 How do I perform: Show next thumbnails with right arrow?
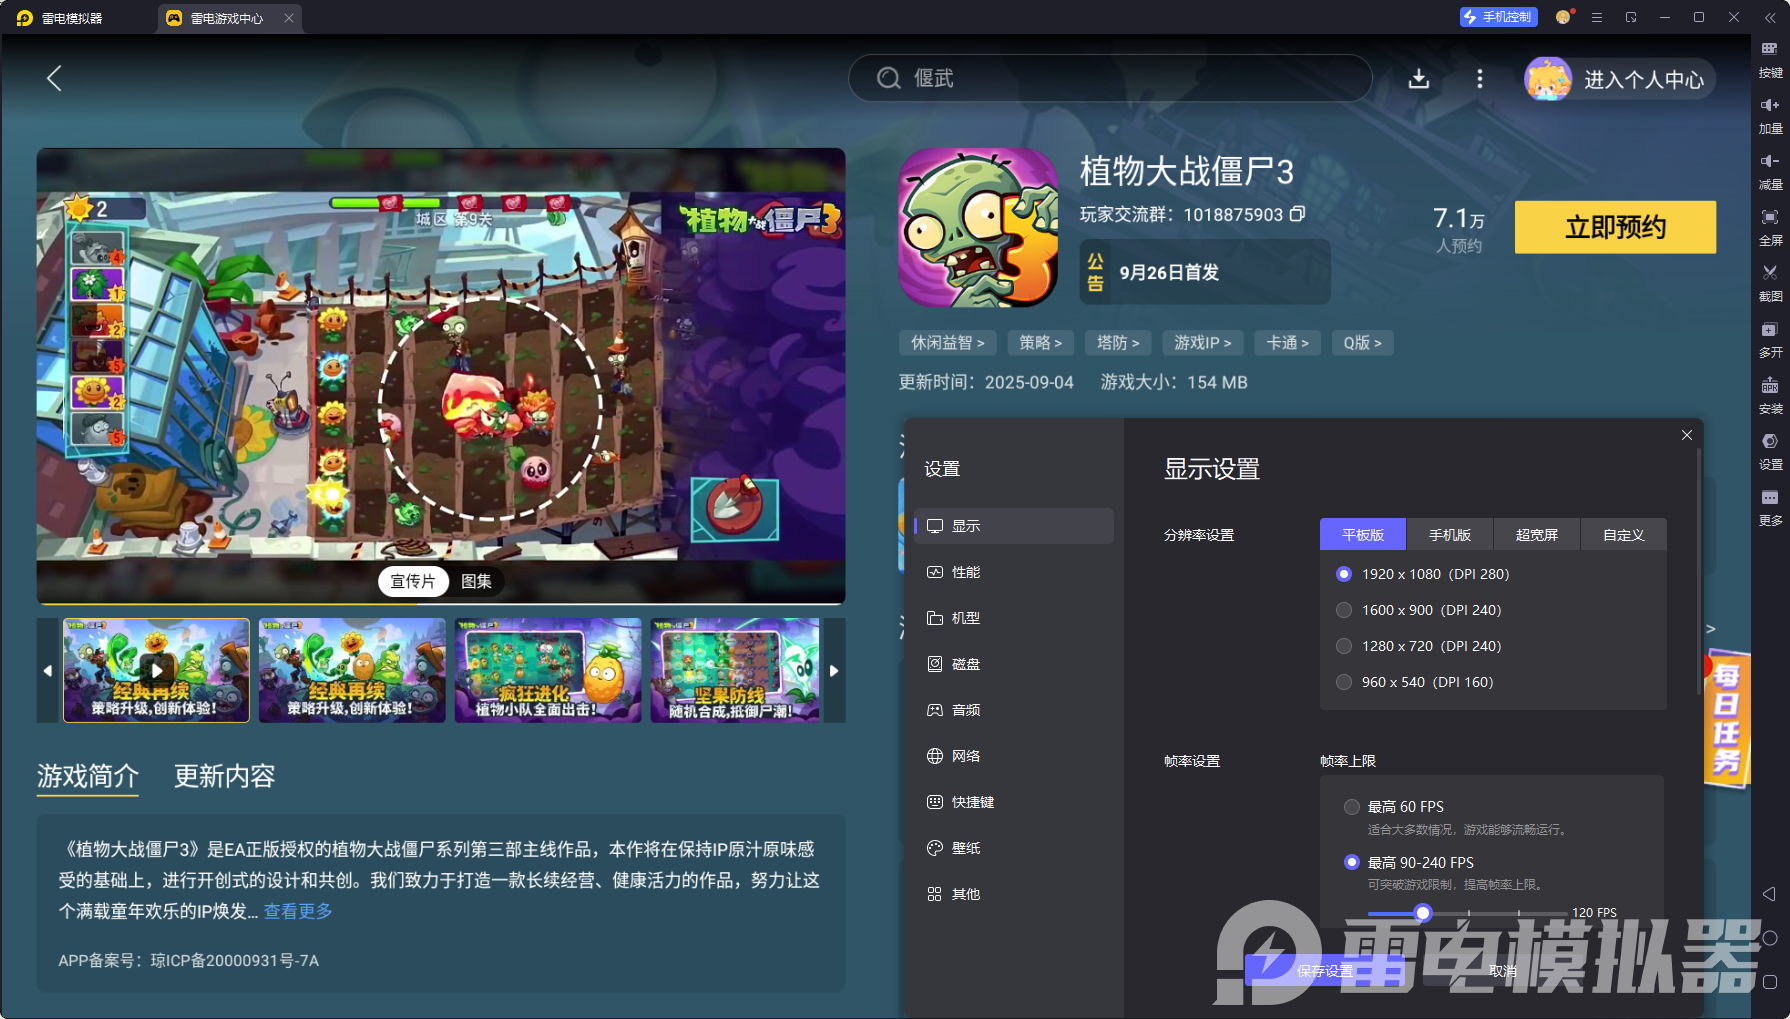[834, 670]
